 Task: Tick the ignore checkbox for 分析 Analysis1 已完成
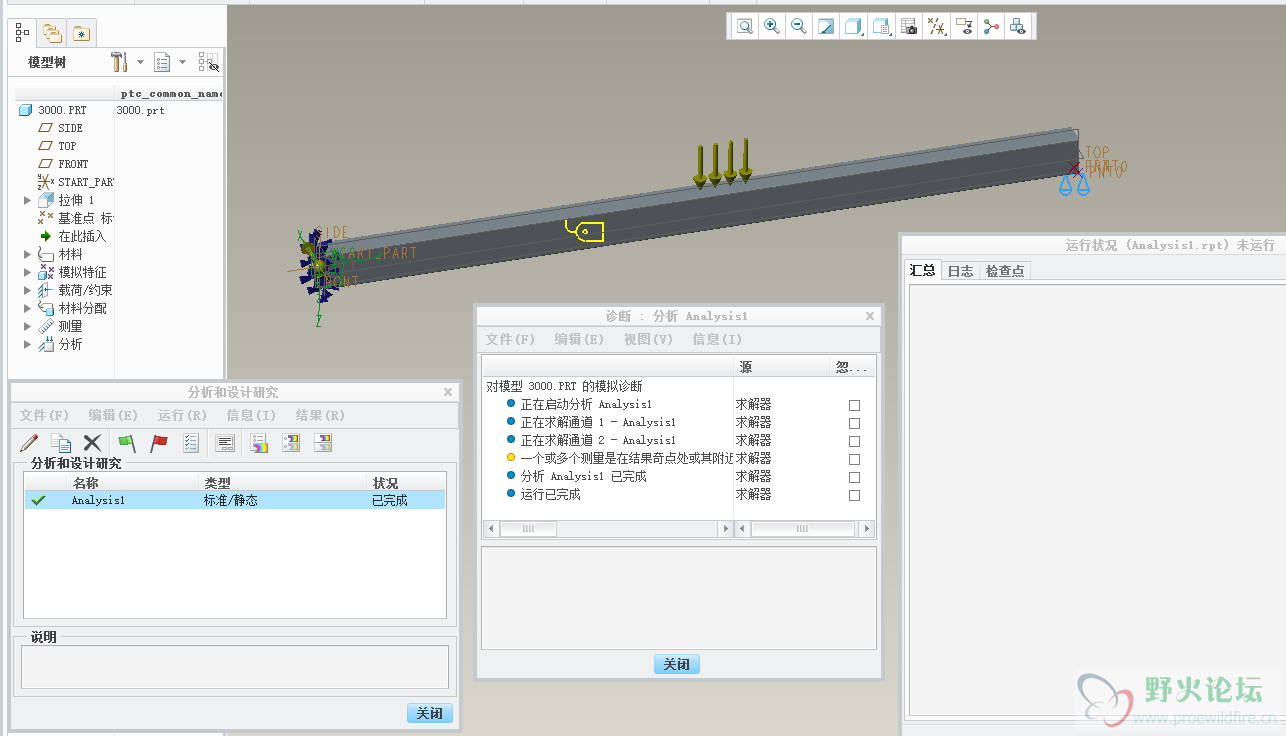pyautogui.click(x=854, y=477)
